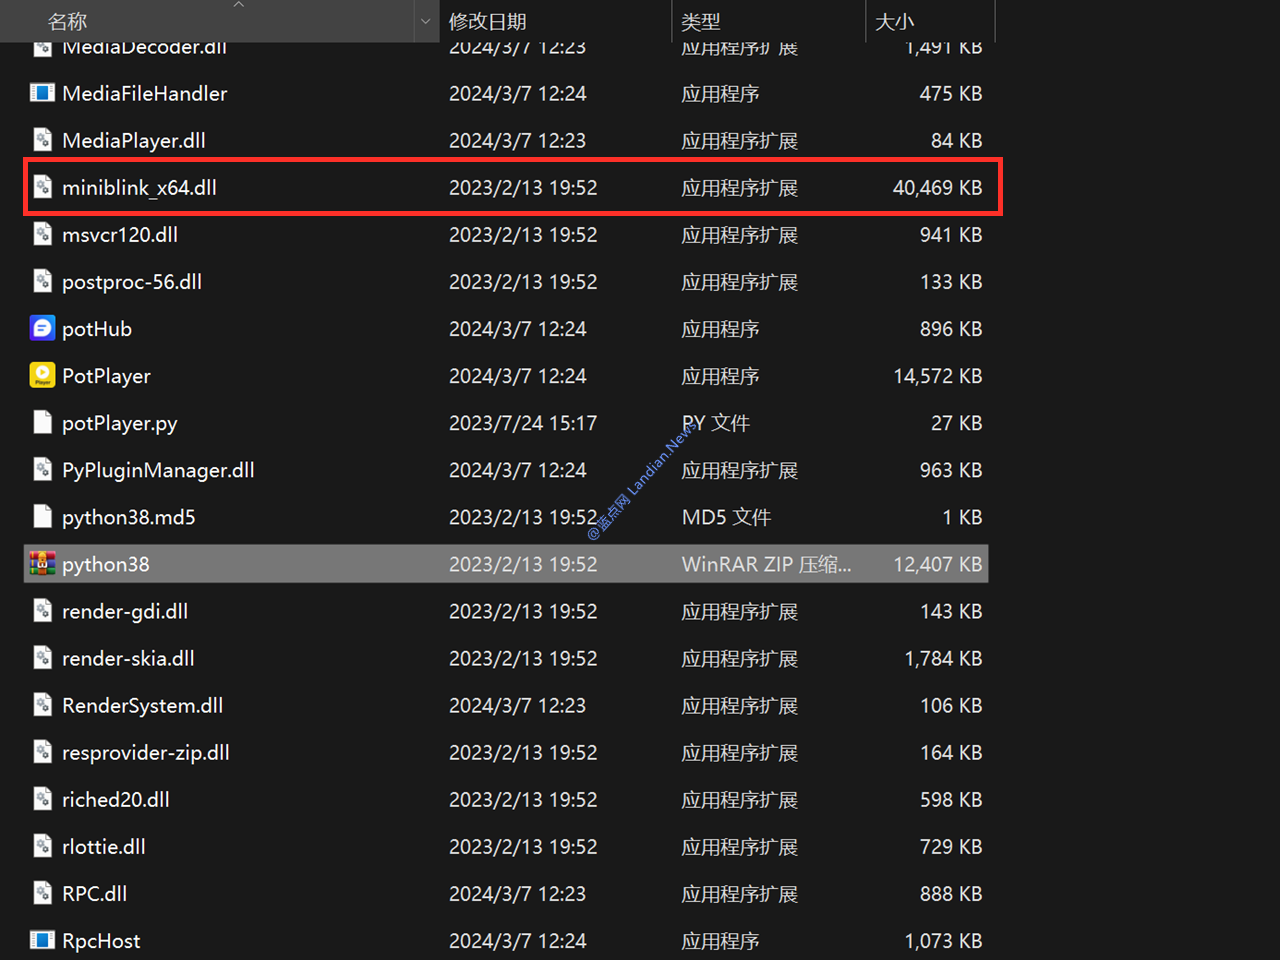Click the PY 文件 type of potPlayer.py
Image resolution: width=1280 pixels, height=960 pixels.
coord(716,423)
